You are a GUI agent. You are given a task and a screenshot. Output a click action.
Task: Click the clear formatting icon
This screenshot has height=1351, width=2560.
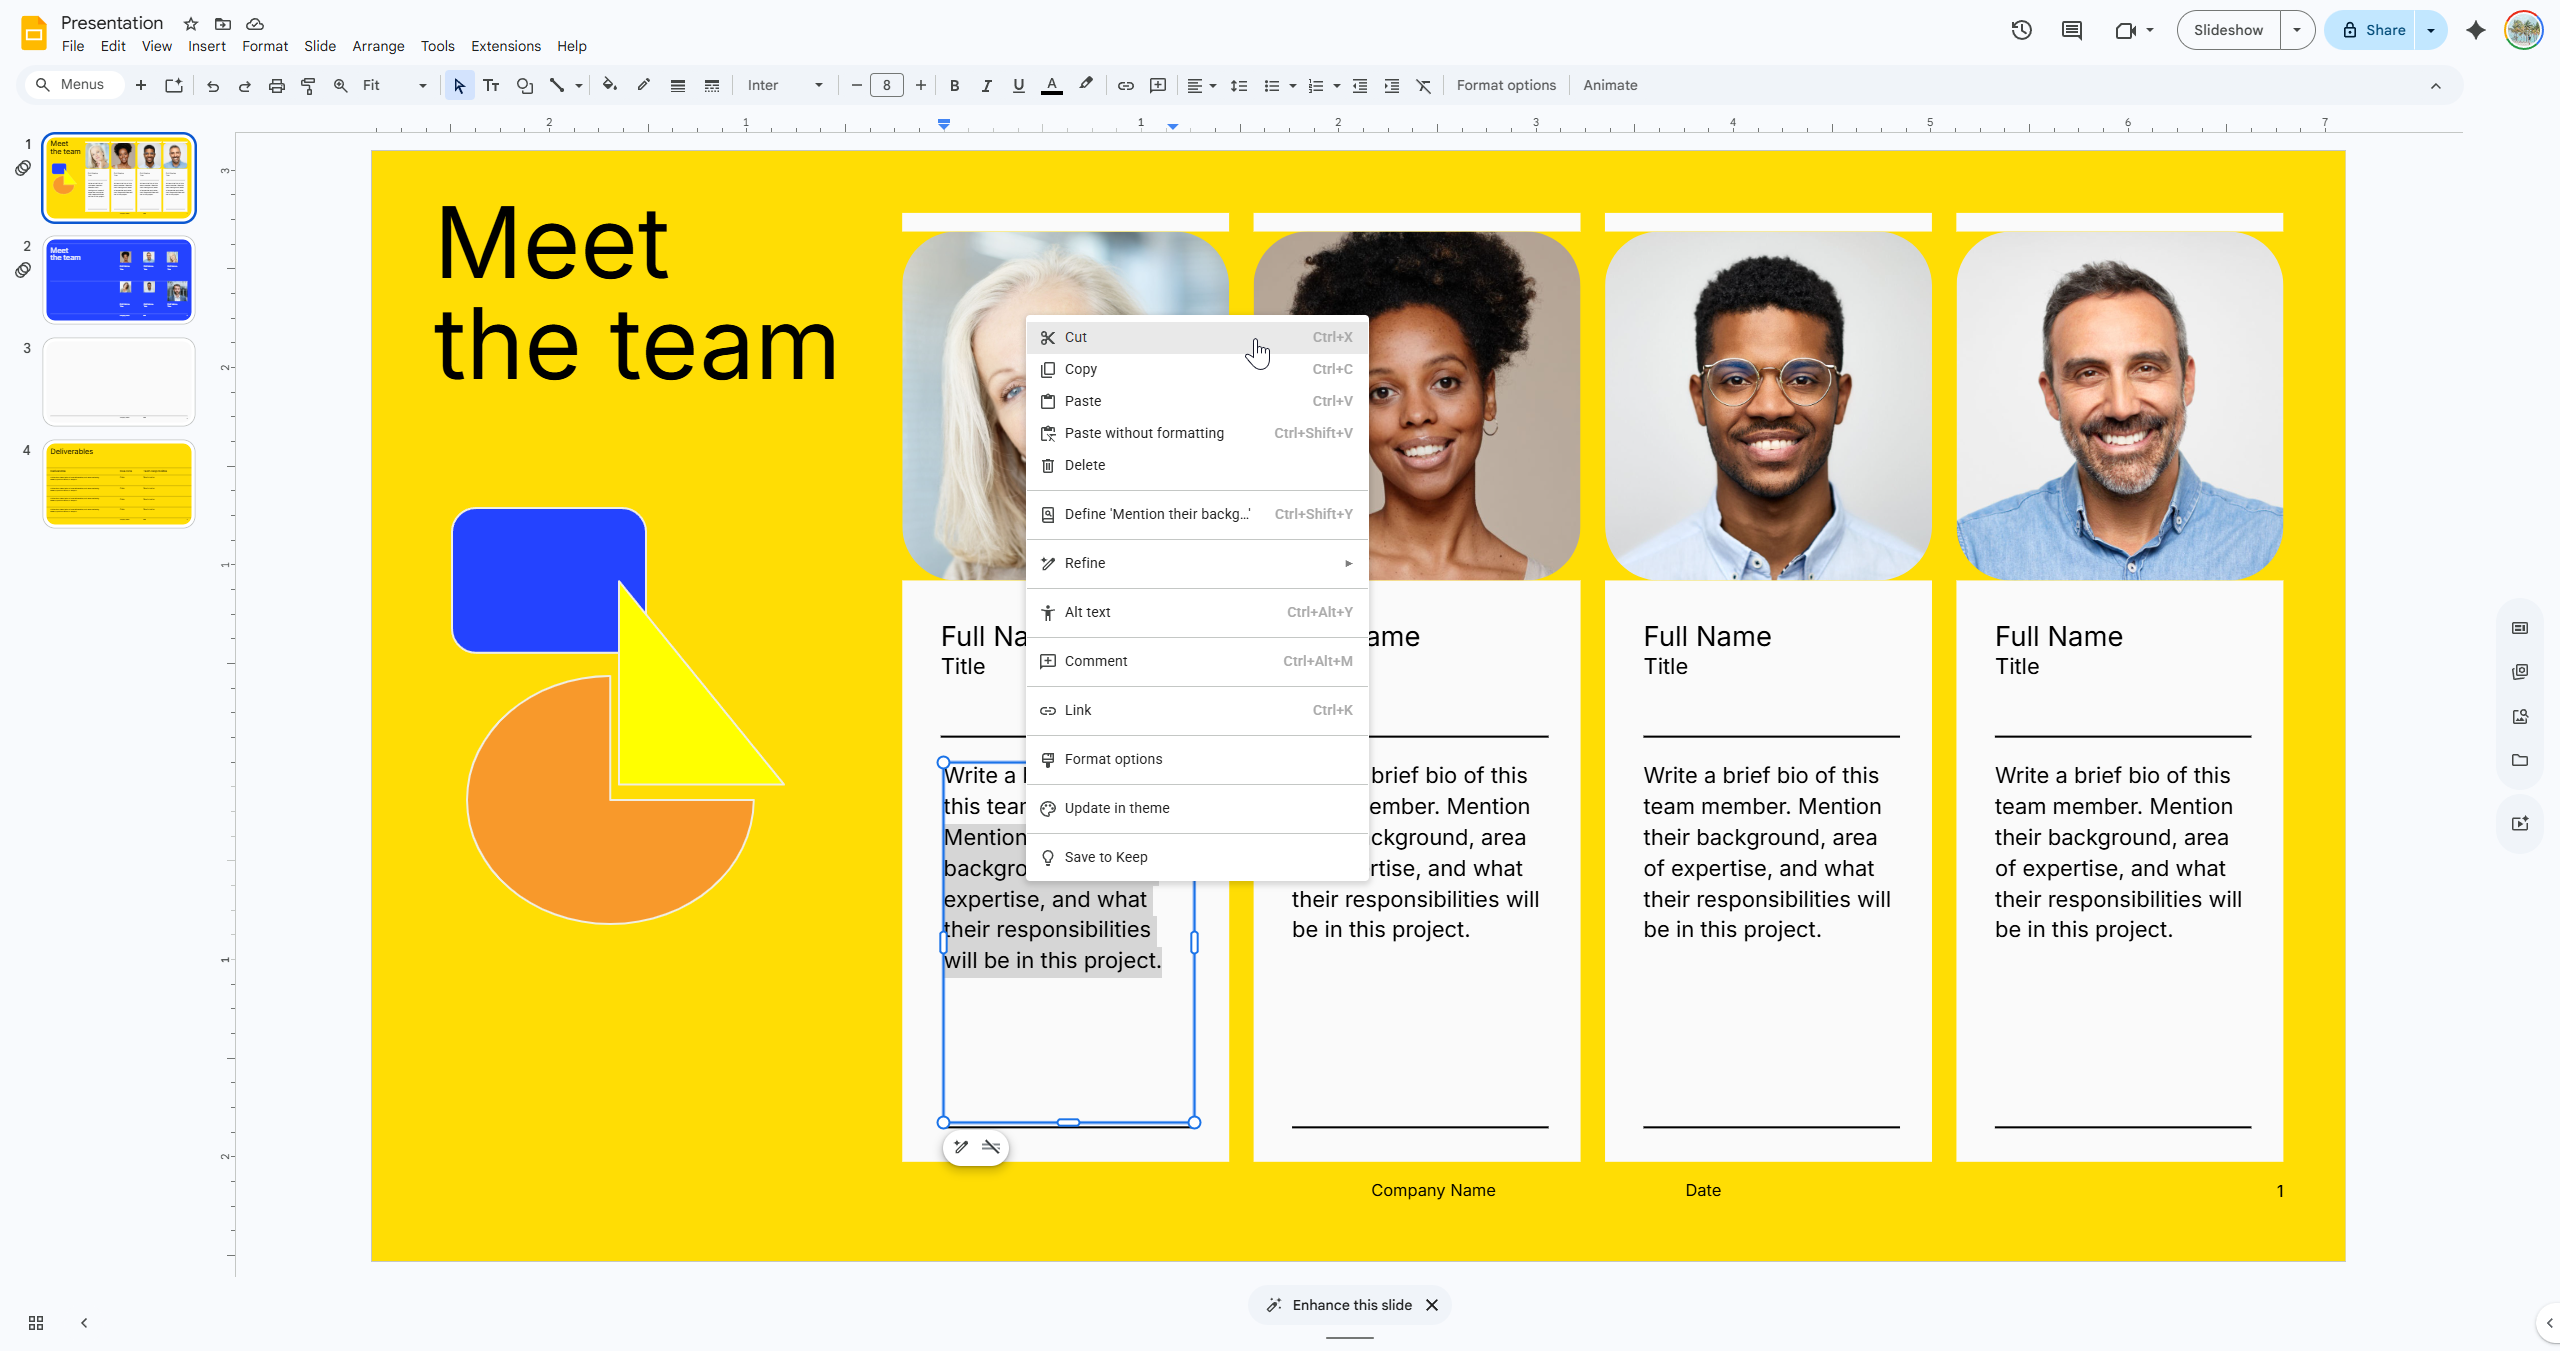point(1424,86)
